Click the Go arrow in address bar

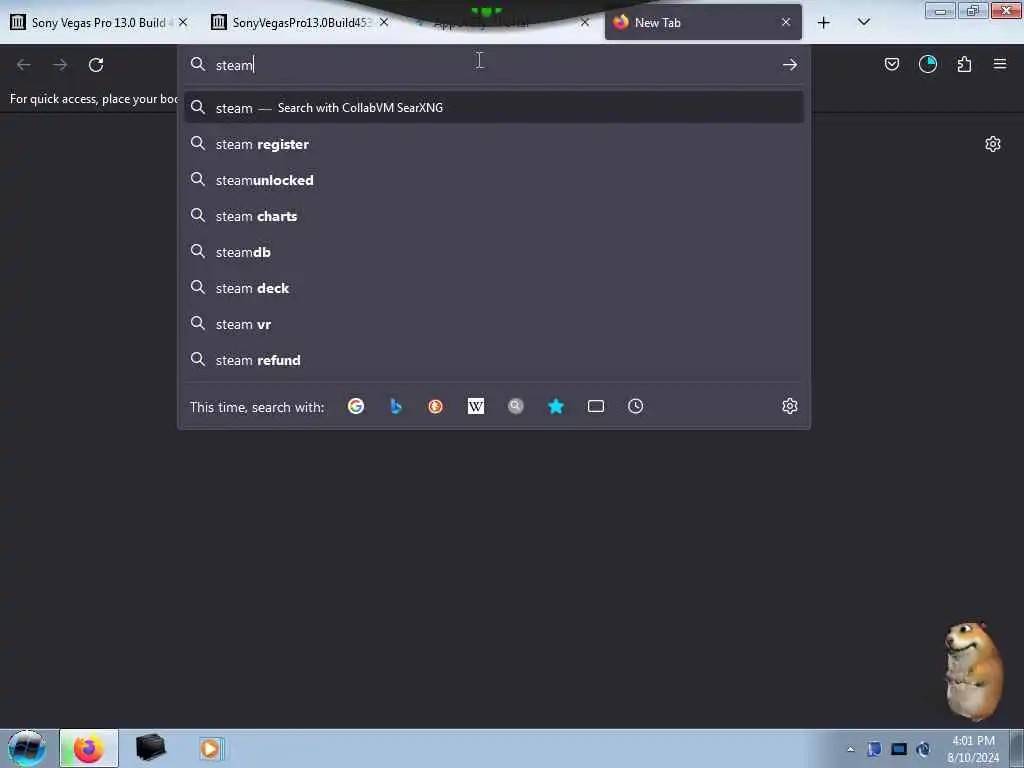click(790, 64)
